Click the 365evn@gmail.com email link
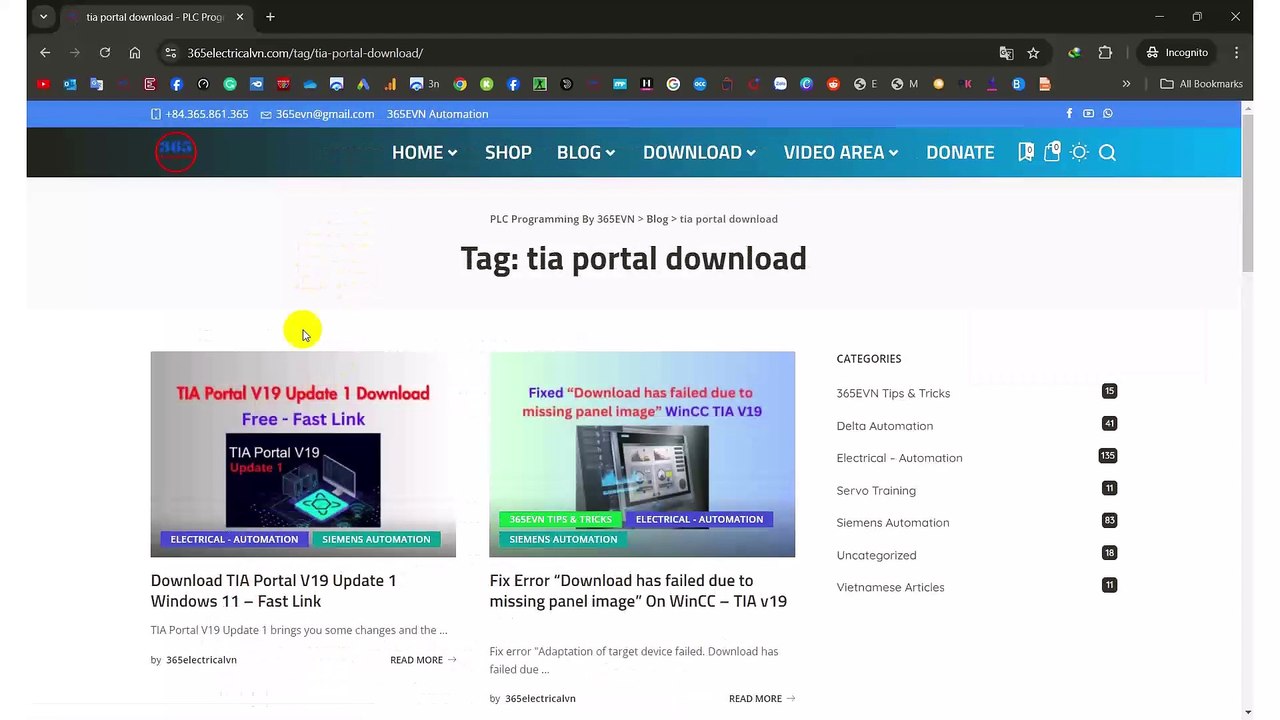The height and width of the screenshot is (720, 1280). (317, 114)
